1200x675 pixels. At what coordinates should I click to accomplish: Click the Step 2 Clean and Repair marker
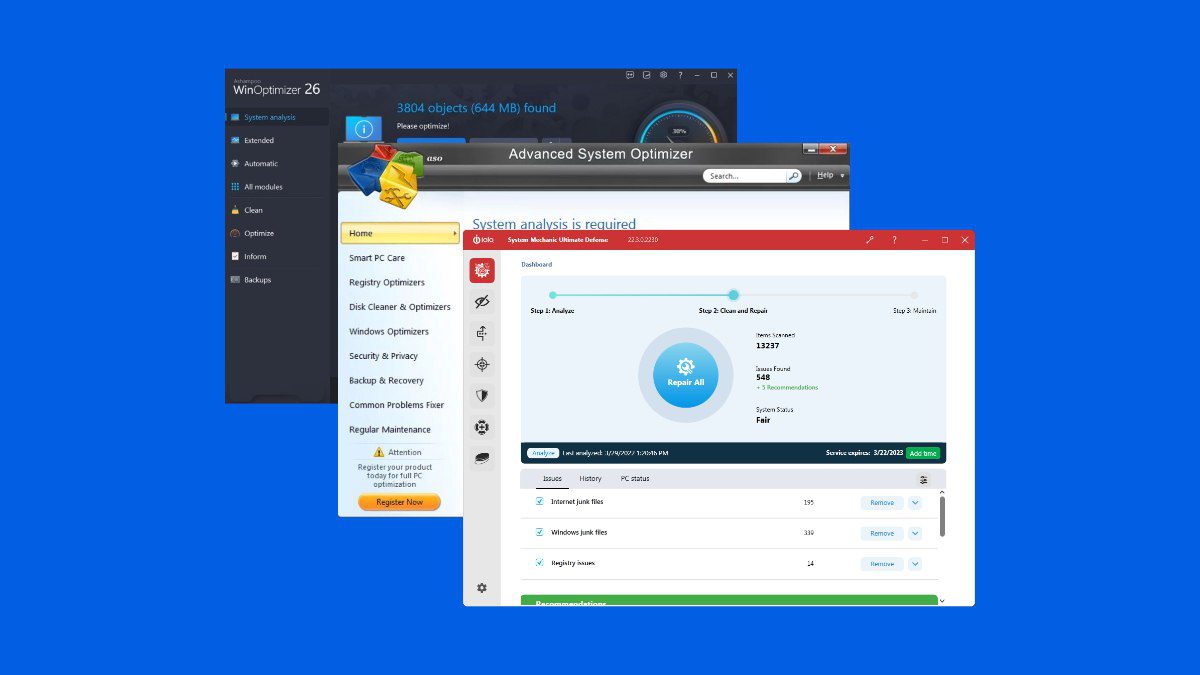click(733, 295)
